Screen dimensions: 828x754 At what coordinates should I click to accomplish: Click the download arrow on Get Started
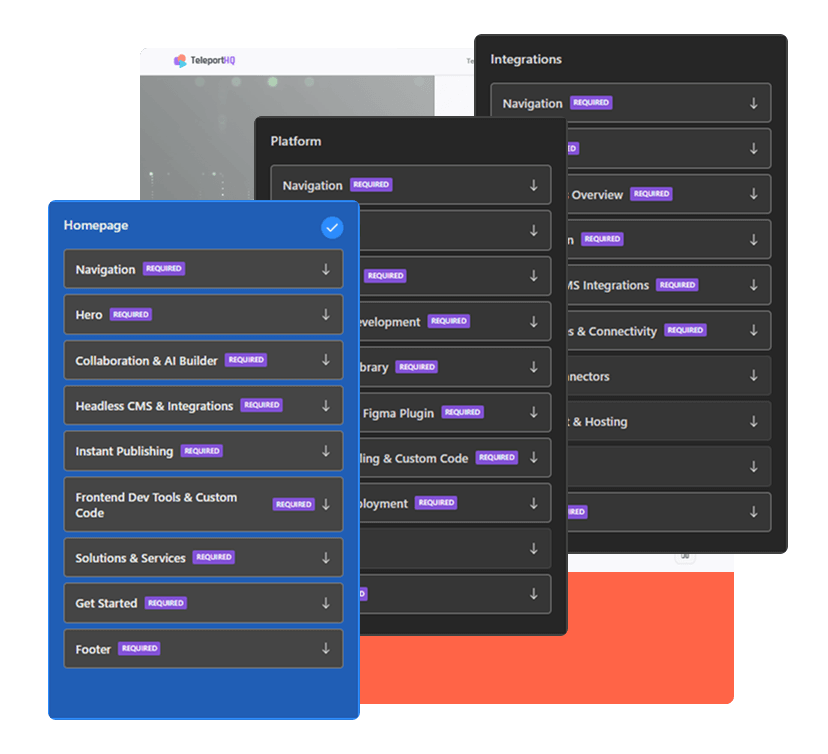(325, 603)
